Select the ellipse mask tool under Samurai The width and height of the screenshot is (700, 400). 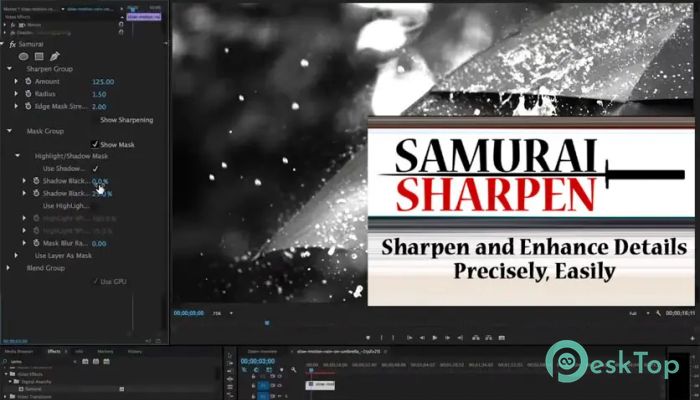[x=24, y=56]
